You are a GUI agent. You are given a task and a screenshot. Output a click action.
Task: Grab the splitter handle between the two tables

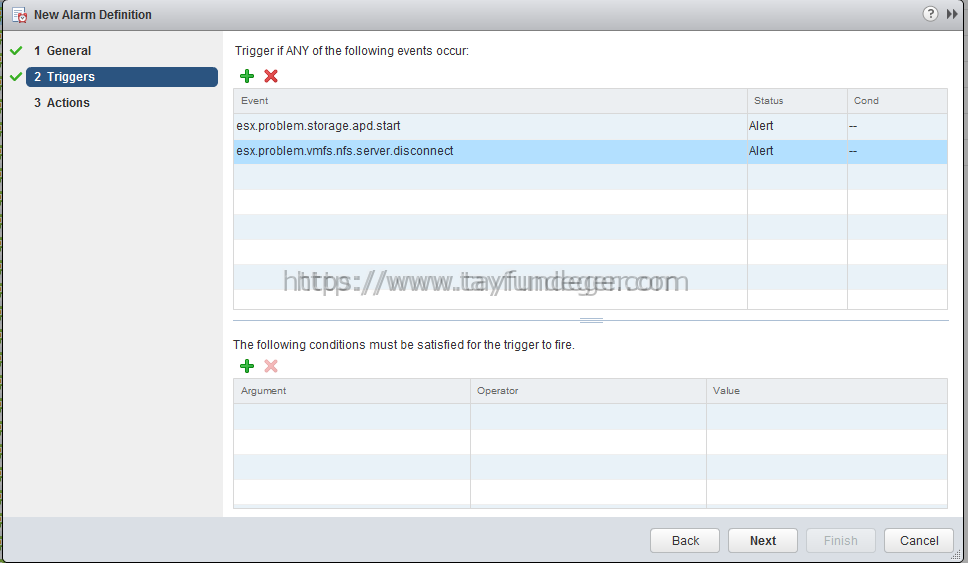coord(591,320)
